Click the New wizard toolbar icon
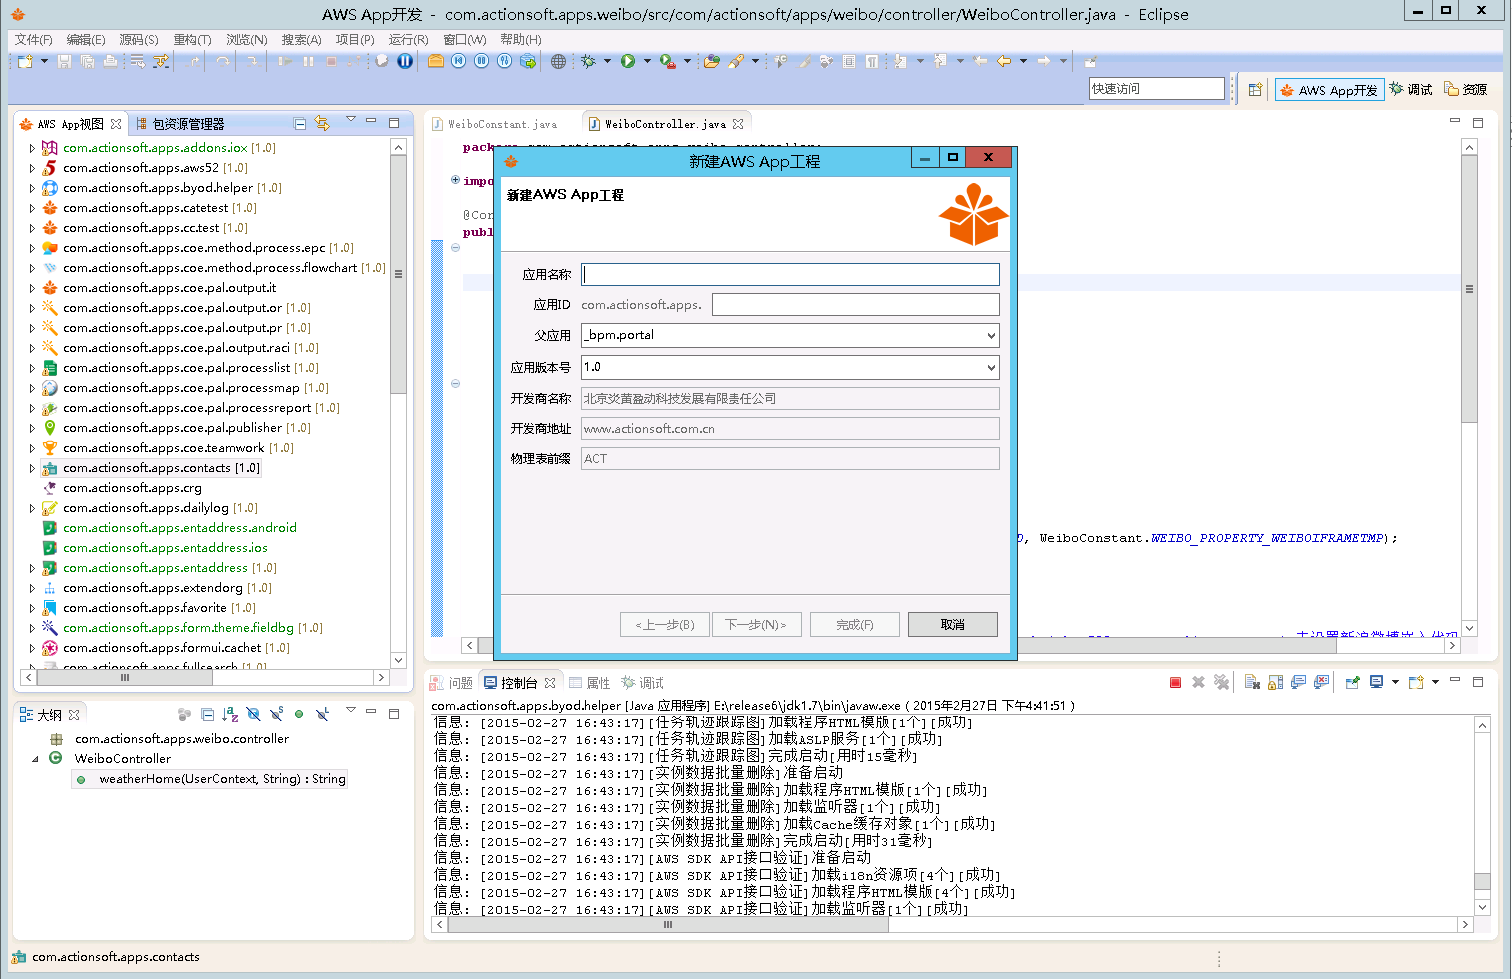1512x979 pixels. pos(25,62)
